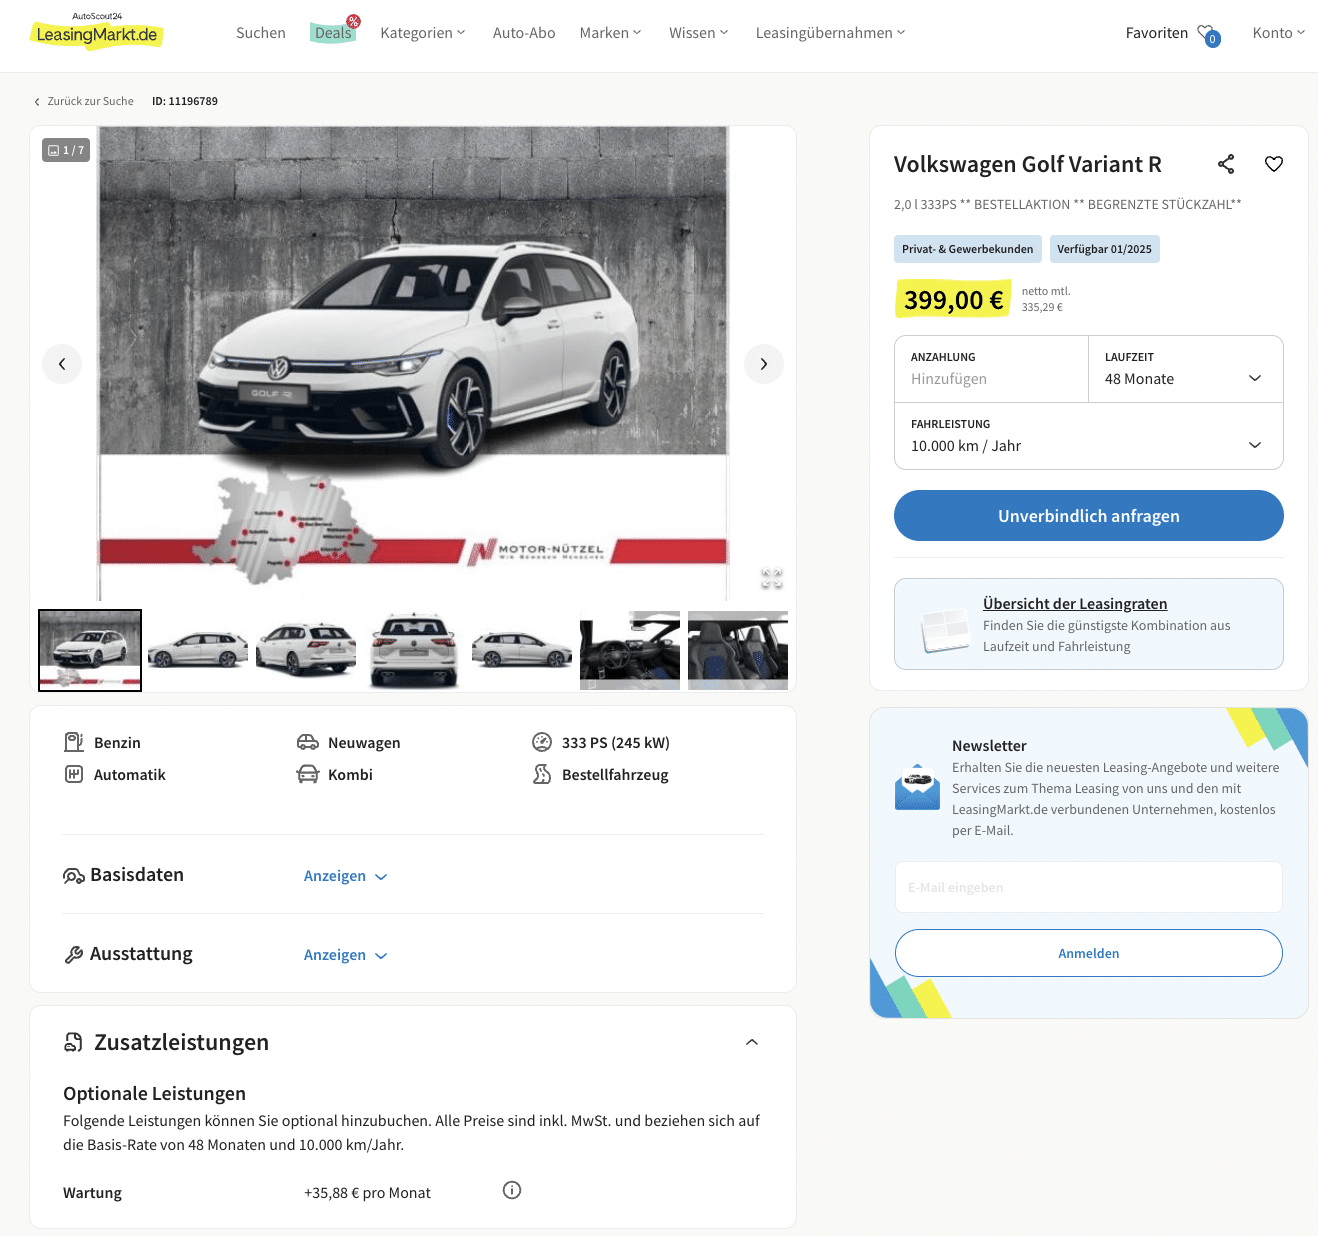Click Unverbindlich anfragen button
Screen dimensions: 1318x1236
[x=1088, y=516]
